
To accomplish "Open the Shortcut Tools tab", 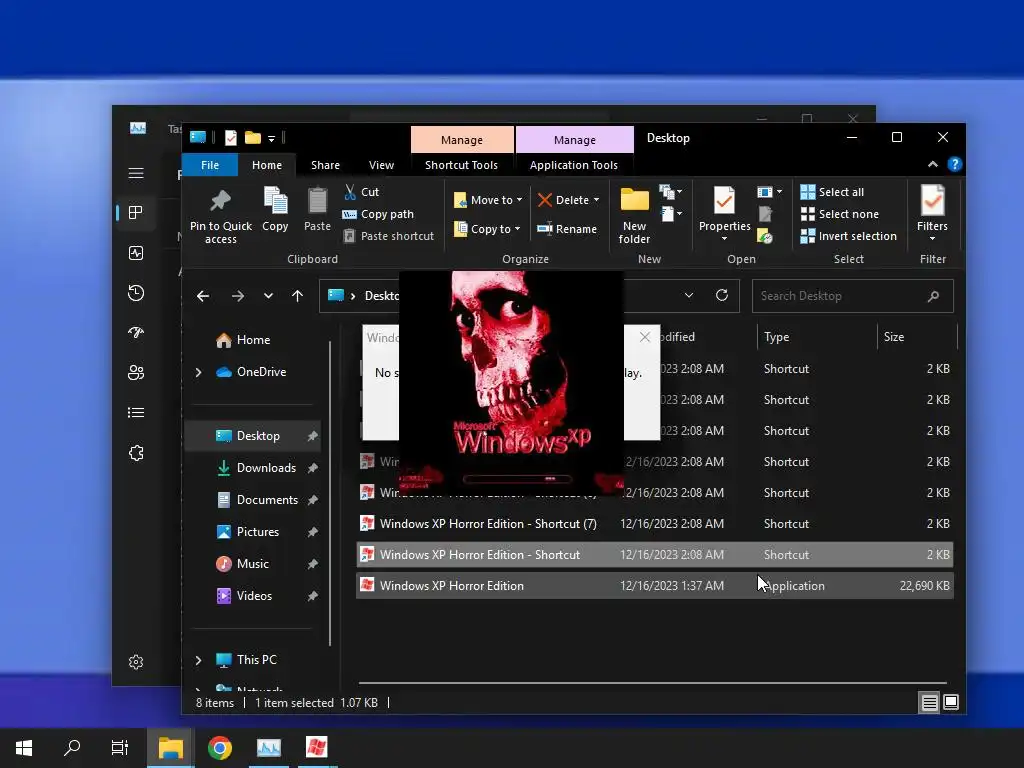I will (x=461, y=165).
